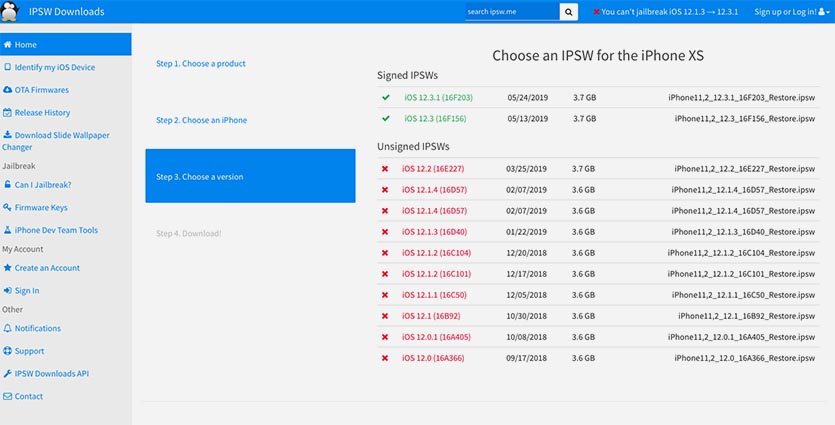Click the Signed IPSWs heading
The image size is (835, 425).
click(407, 76)
